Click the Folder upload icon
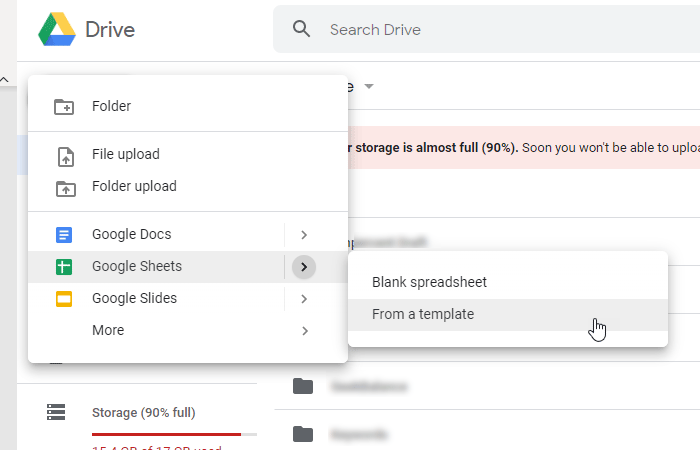The height and width of the screenshot is (450, 700). [64, 187]
